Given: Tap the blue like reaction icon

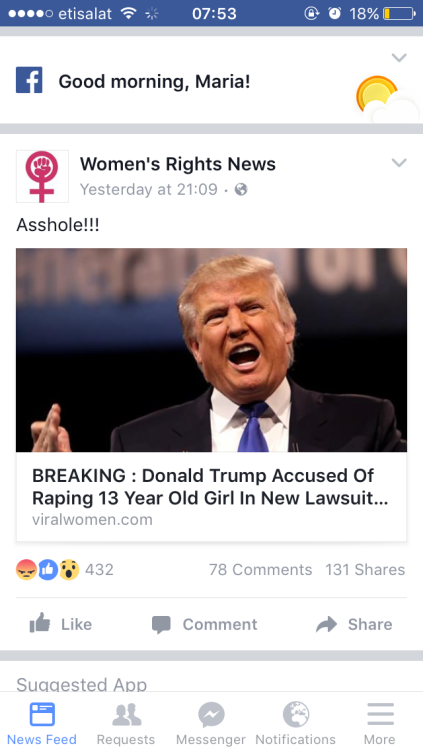Looking at the screenshot, I should click(47, 570).
